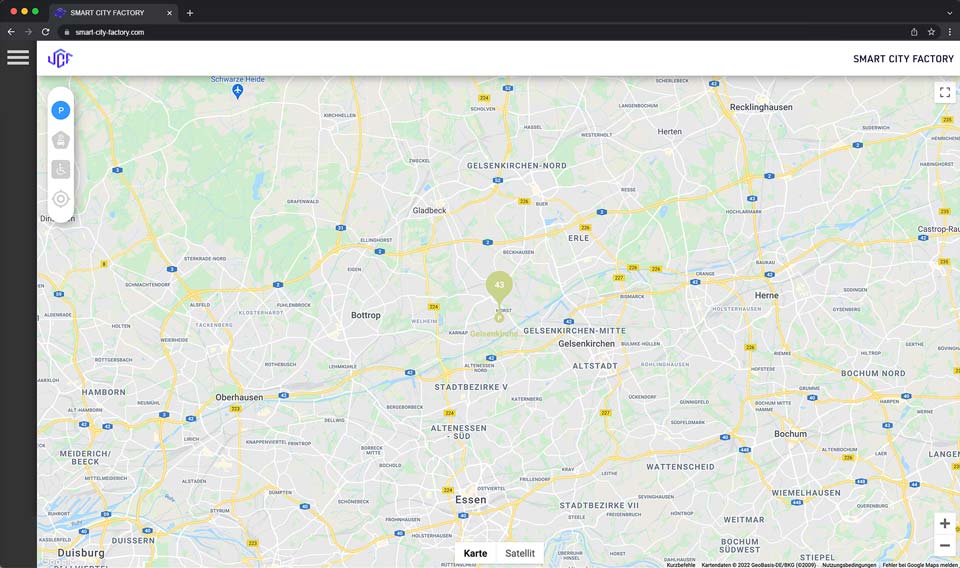Open the browser three-dot menu
960x568 pixels.
[950, 32]
